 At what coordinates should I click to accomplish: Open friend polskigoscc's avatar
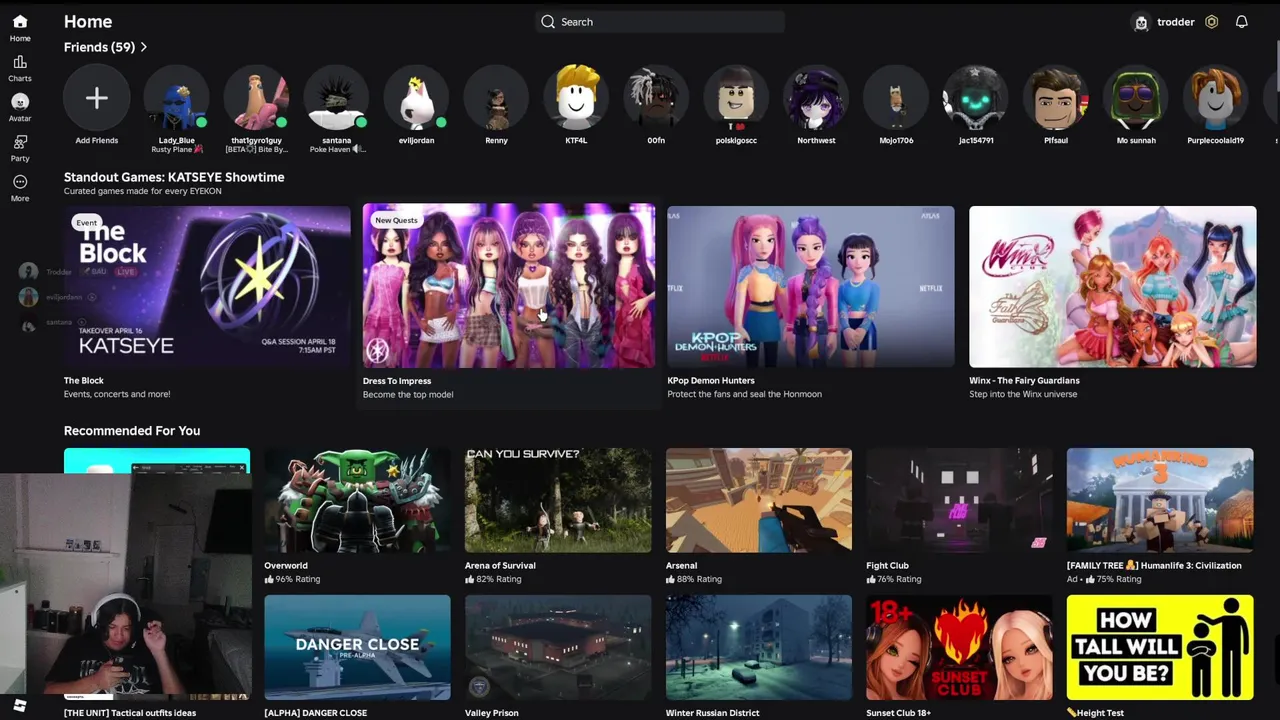pos(736,98)
